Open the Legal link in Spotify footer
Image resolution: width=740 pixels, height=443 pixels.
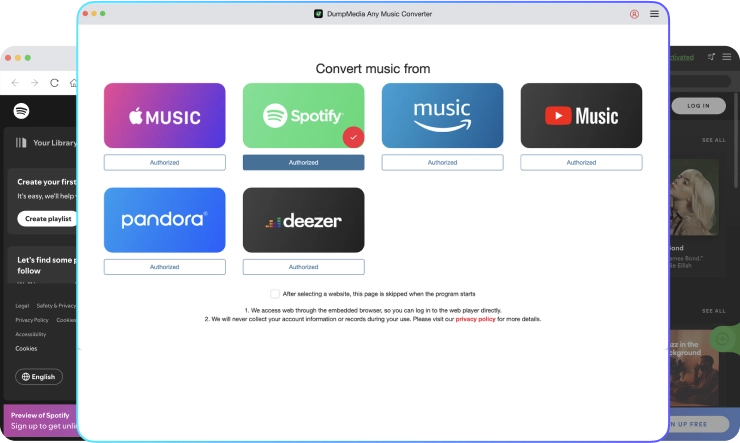point(22,306)
